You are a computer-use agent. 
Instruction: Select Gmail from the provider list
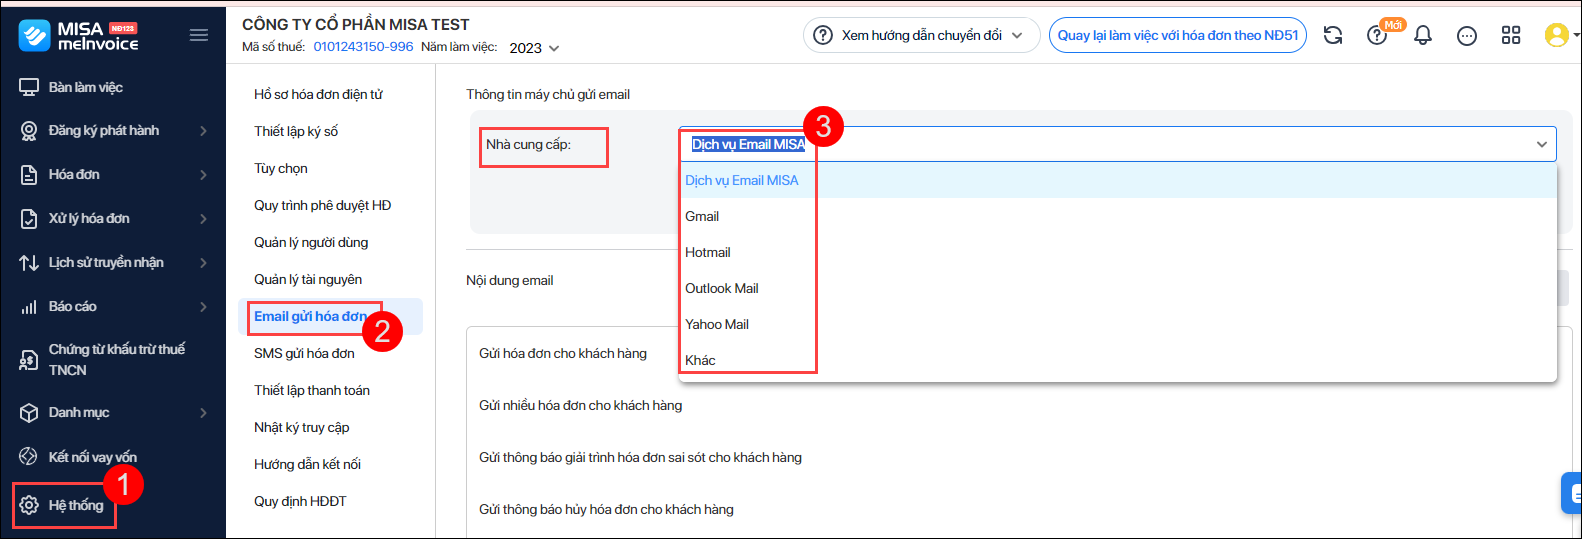702,216
